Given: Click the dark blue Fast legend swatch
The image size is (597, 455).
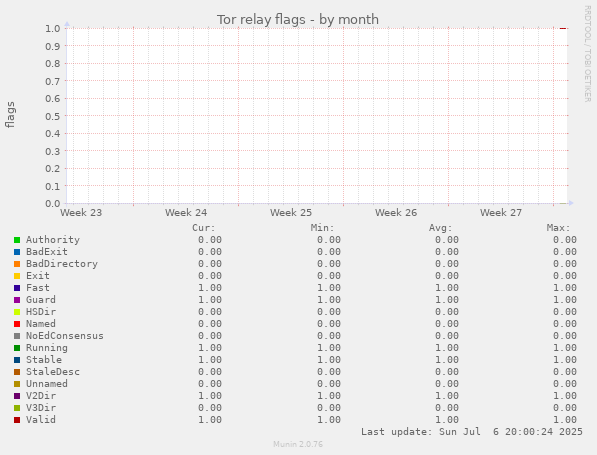Looking at the screenshot, I should pyautogui.click(x=17, y=288).
